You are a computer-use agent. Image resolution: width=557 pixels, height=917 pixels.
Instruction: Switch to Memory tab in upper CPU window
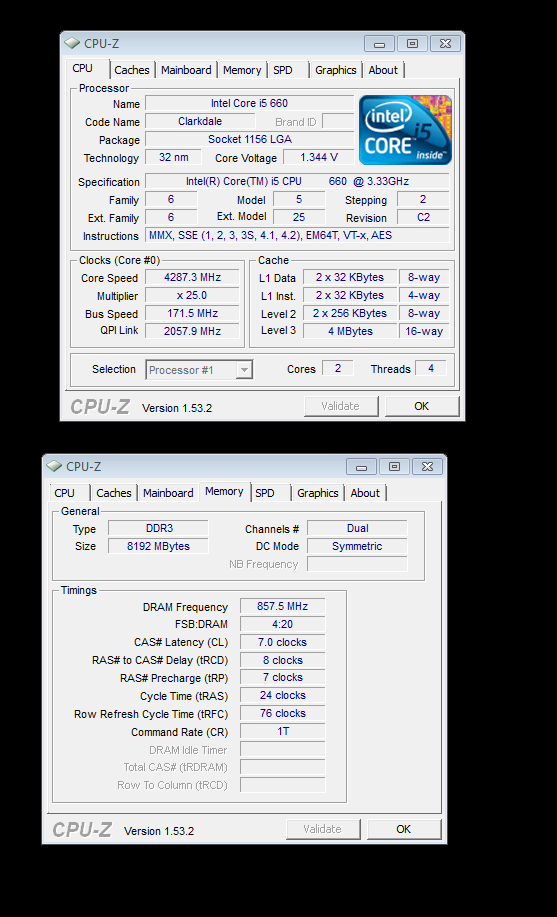pyautogui.click(x=242, y=70)
